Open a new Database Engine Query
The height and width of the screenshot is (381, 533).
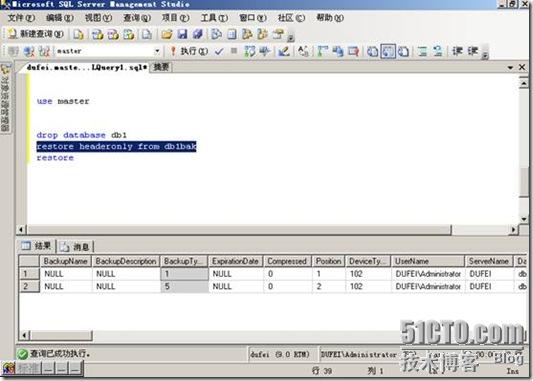tap(79, 34)
